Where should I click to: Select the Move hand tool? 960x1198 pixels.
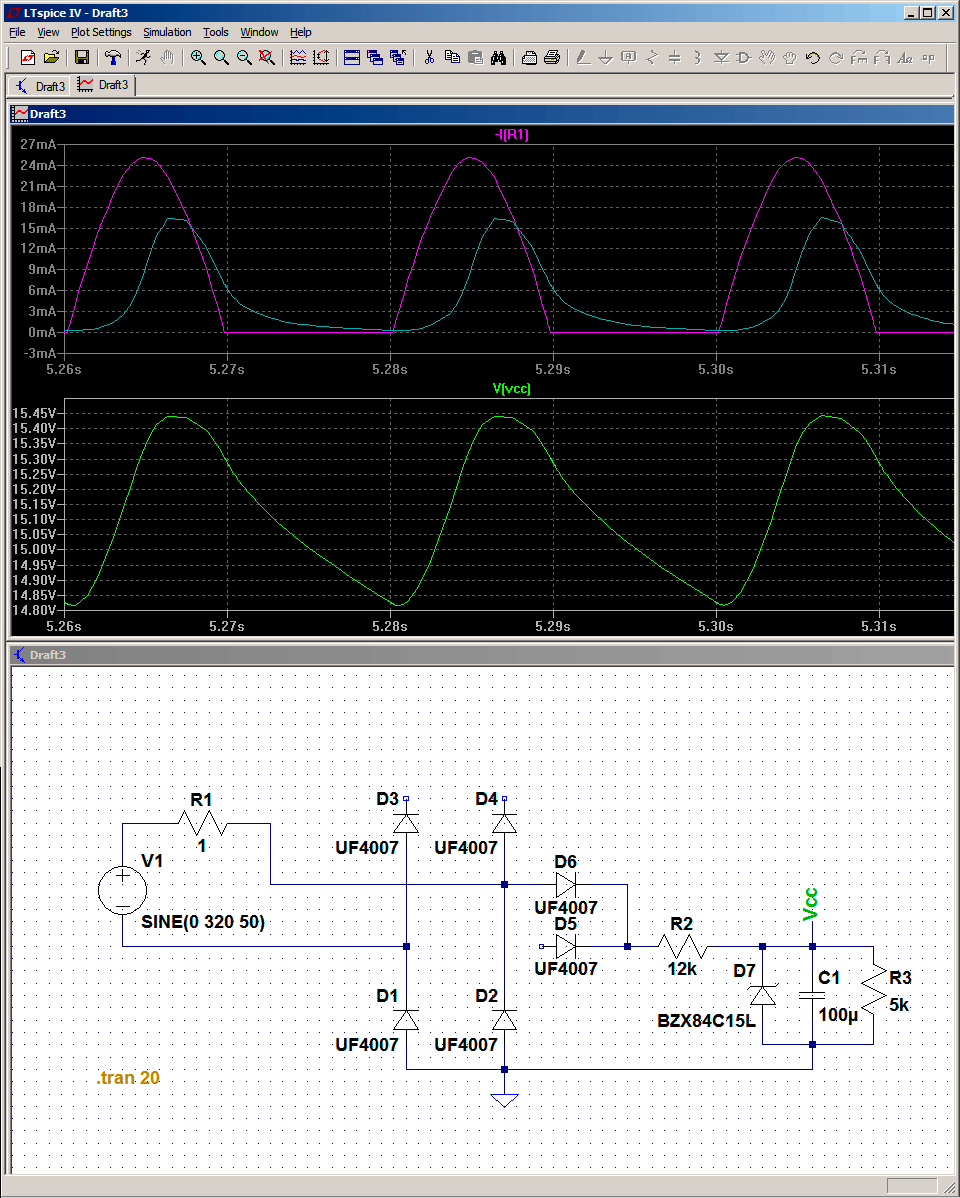[x=767, y=57]
